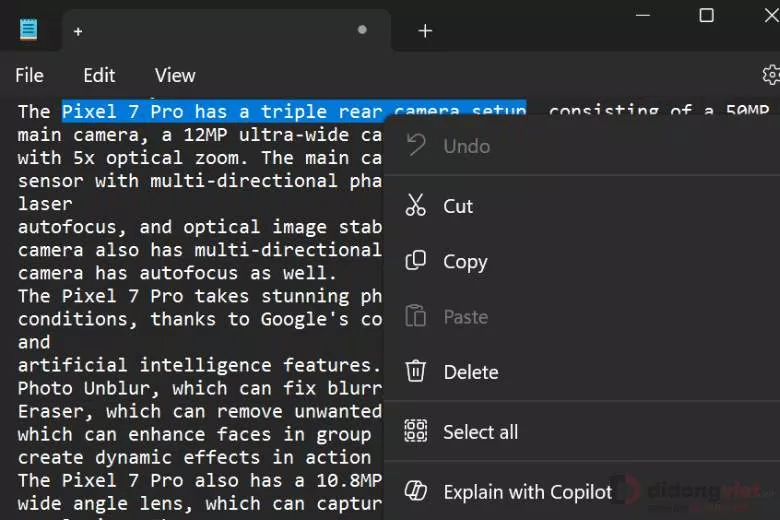Open the File menu
Viewport: 780px width, 520px height.
pyautogui.click(x=29, y=75)
